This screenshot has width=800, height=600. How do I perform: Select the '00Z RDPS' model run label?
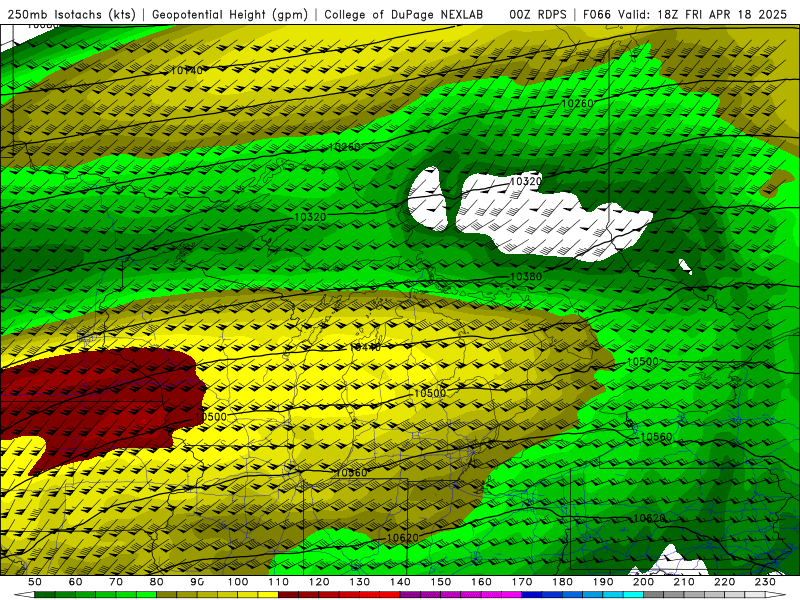click(538, 15)
